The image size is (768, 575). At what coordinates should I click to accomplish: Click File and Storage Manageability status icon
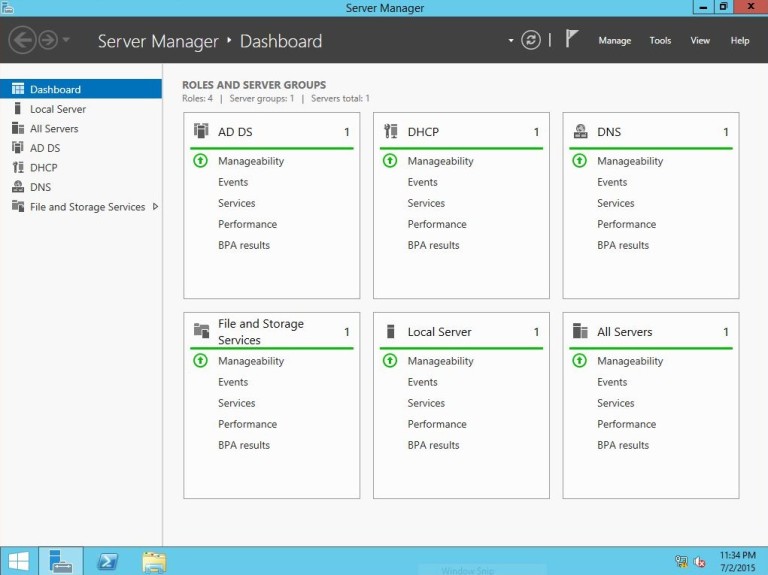point(200,360)
